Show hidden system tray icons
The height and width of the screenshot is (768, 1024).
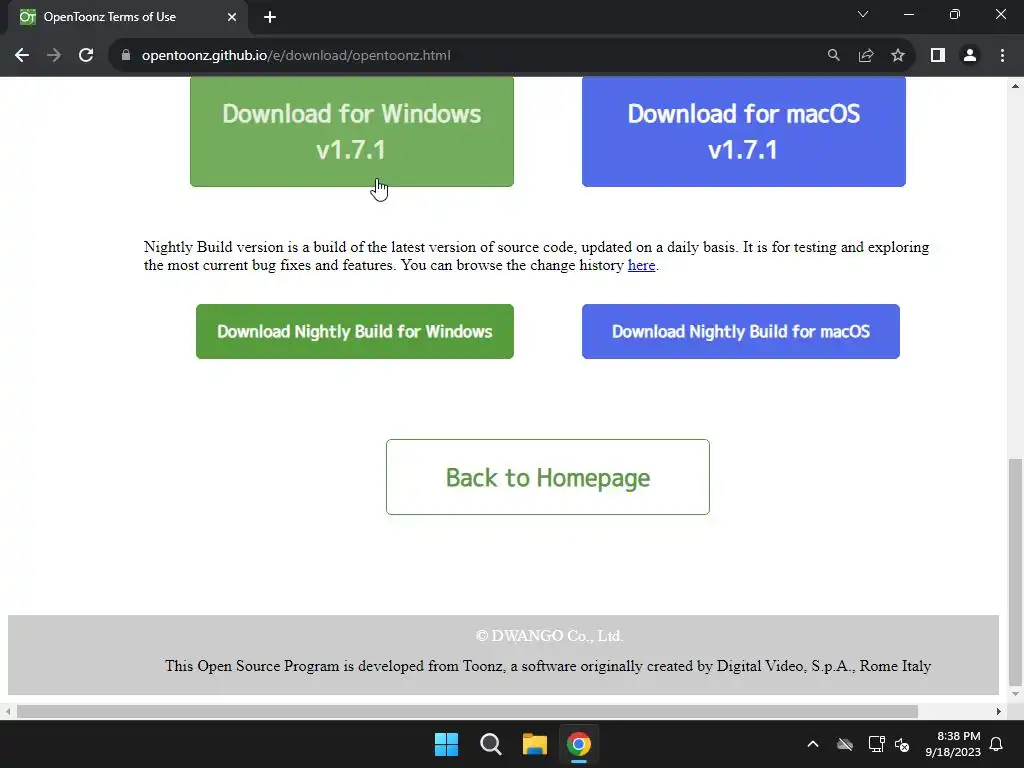pyautogui.click(x=813, y=744)
